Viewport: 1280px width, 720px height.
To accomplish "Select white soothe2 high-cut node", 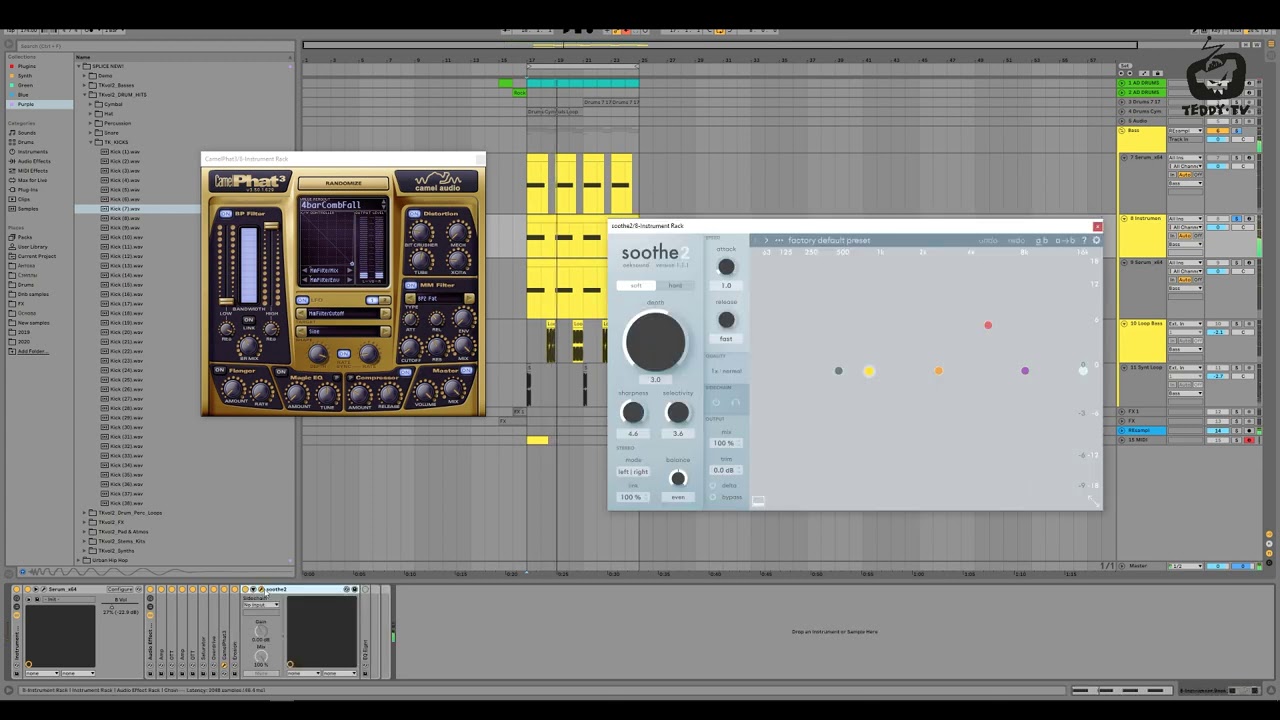I will tap(1083, 371).
